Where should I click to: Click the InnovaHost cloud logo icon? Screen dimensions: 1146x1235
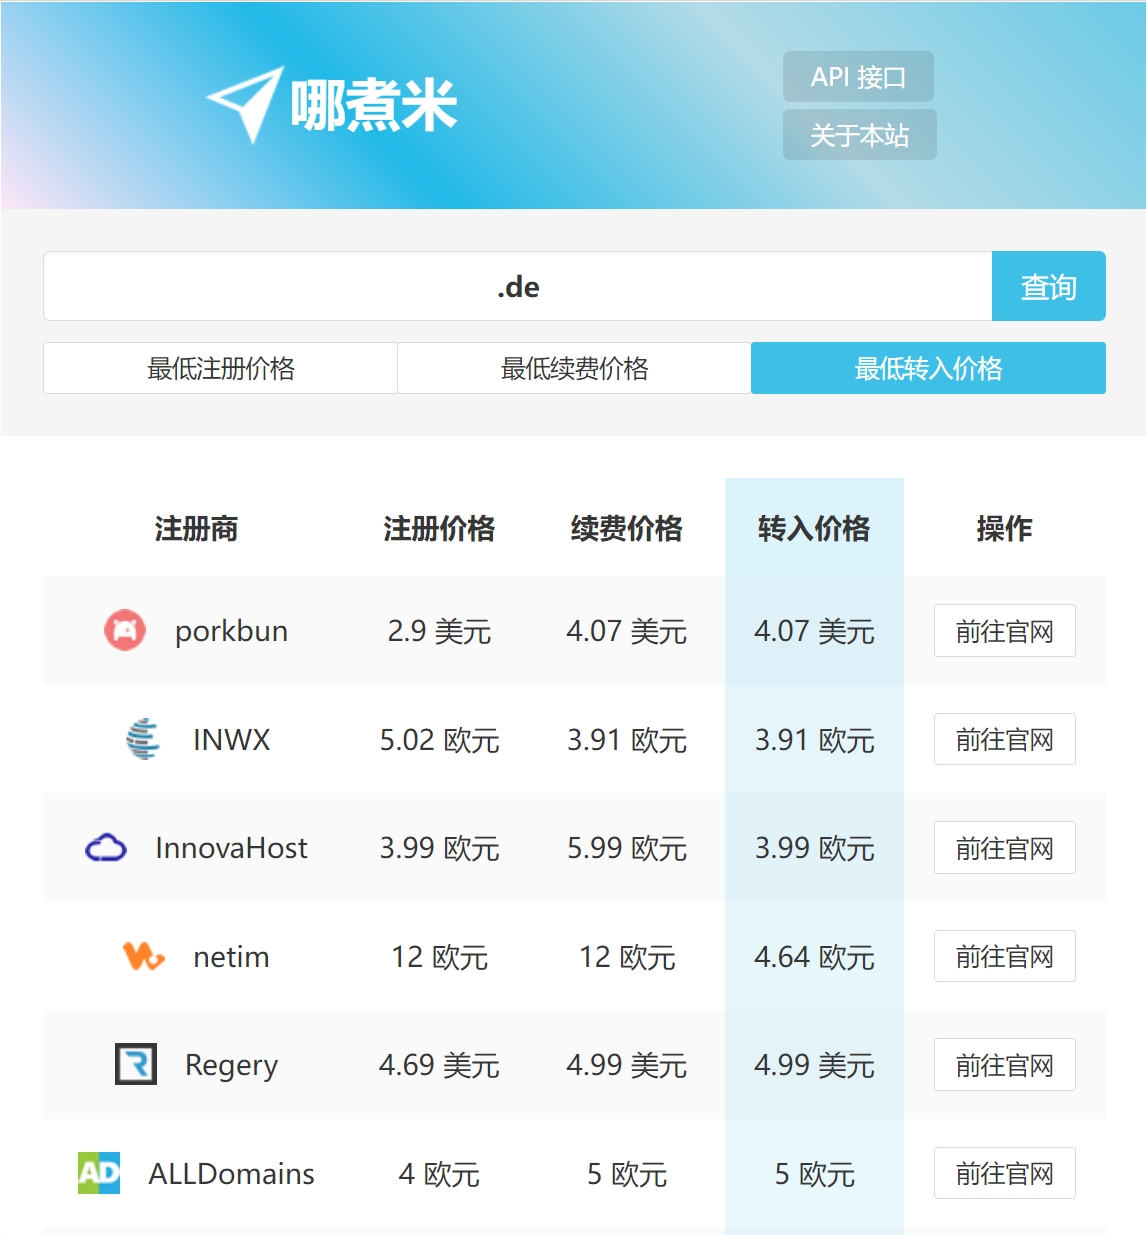[x=106, y=848]
